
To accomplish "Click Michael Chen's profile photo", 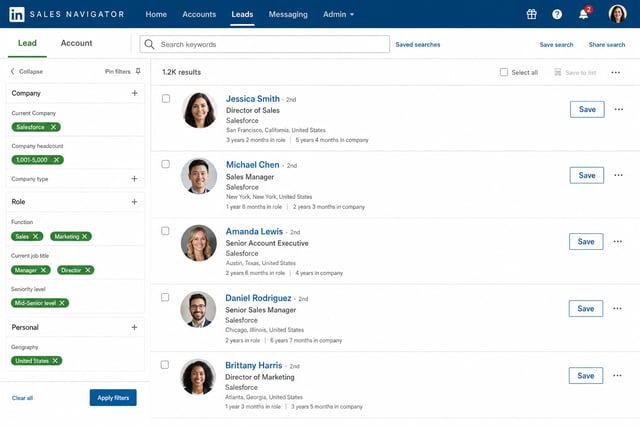I will 199,176.
